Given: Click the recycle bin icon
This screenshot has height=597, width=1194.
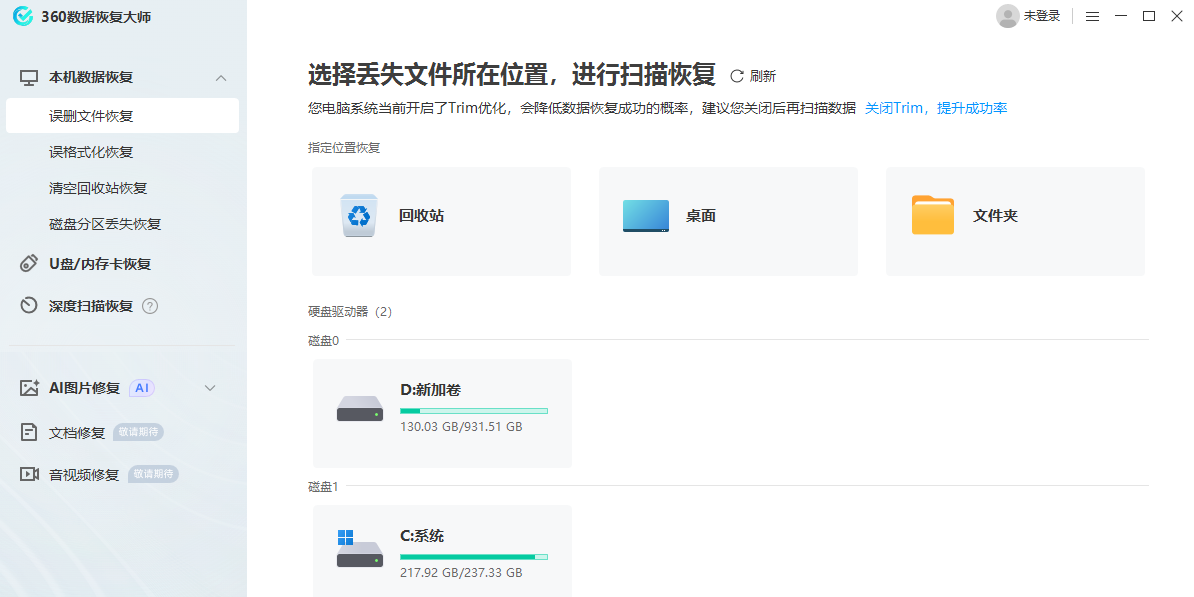Looking at the screenshot, I should tap(359, 215).
